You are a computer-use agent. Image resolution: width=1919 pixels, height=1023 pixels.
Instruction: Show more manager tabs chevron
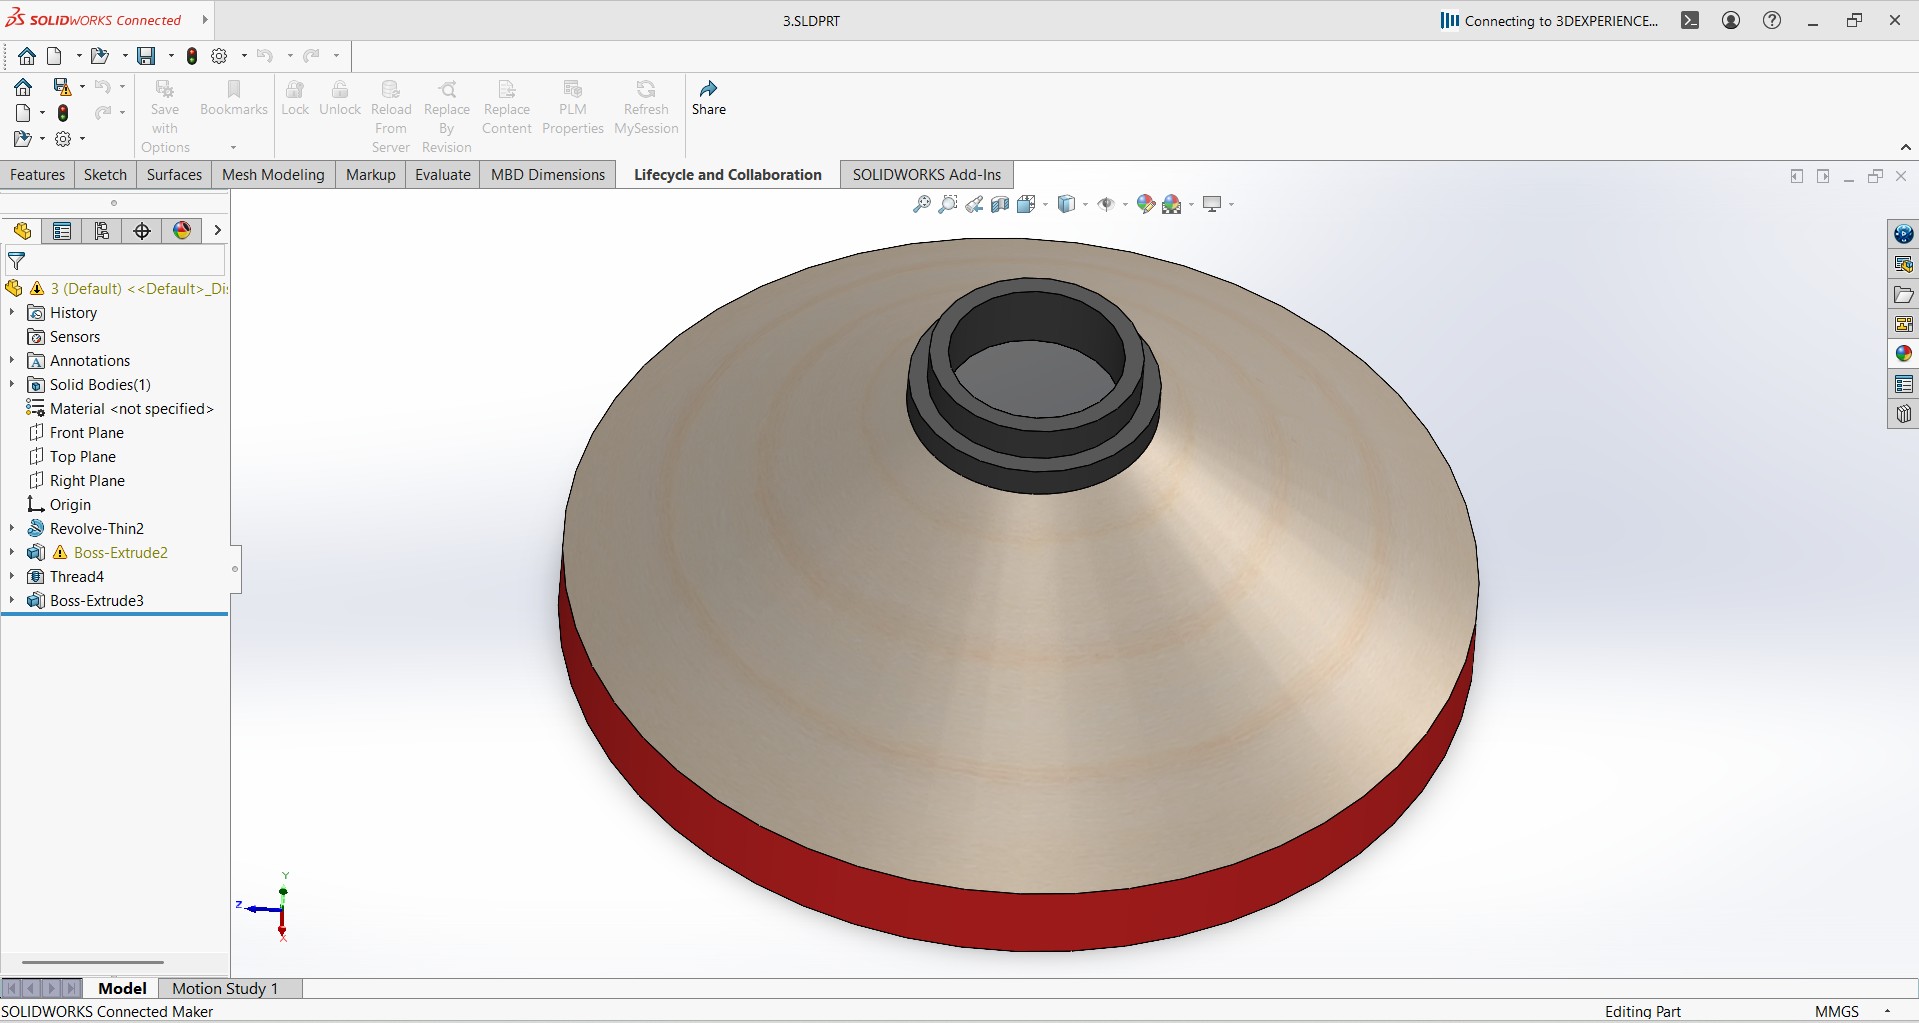point(217,231)
